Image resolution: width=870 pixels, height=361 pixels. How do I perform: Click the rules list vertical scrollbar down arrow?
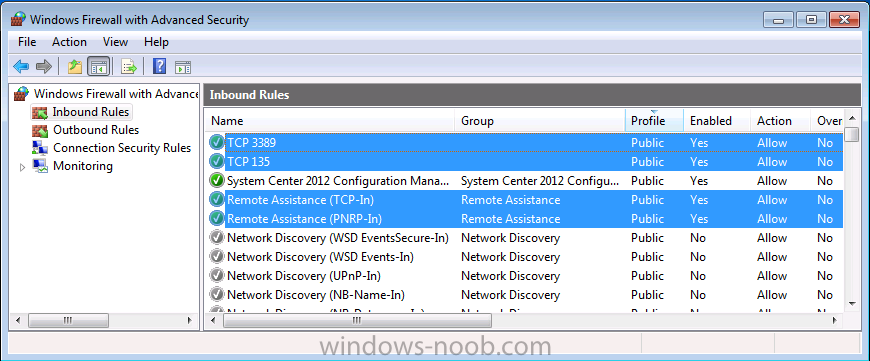point(852,303)
